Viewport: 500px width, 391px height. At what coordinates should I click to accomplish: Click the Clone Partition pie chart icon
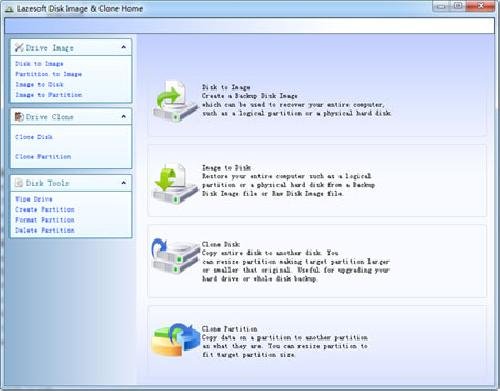point(176,339)
